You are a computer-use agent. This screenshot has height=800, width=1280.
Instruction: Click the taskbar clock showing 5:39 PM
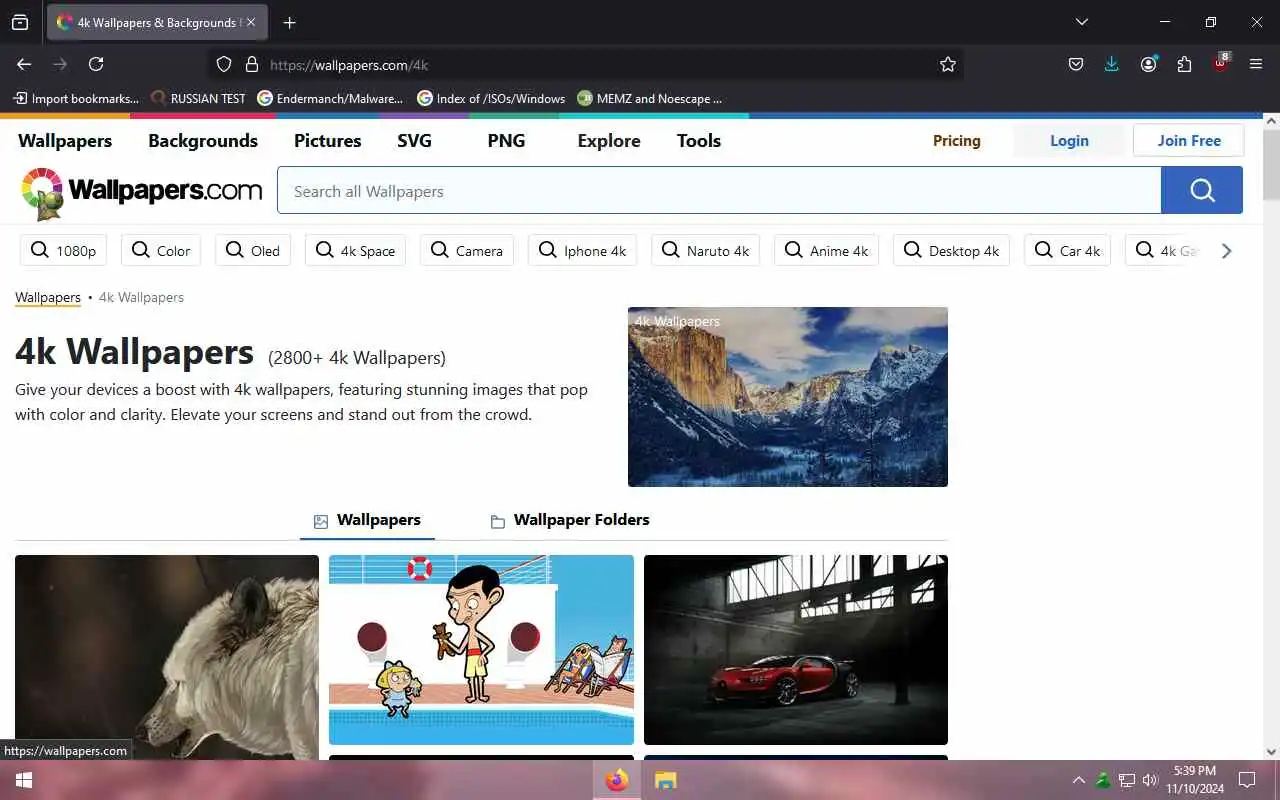coord(1194,780)
